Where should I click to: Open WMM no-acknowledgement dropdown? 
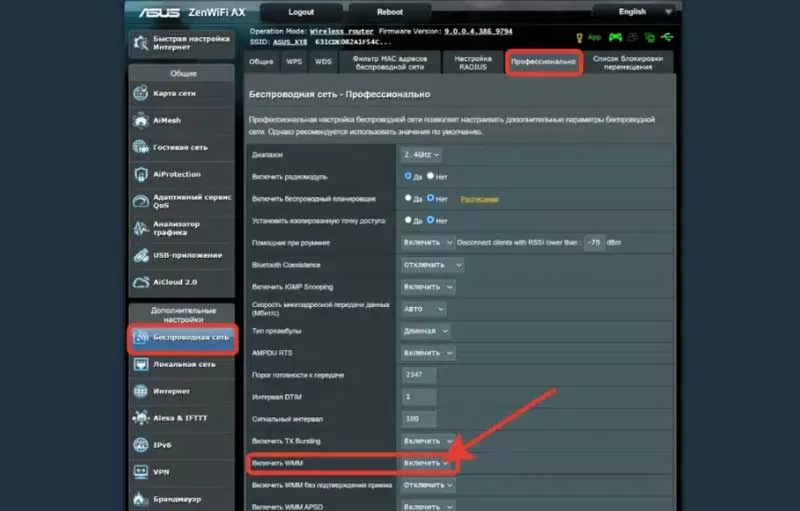pyautogui.click(x=428, y=485)
